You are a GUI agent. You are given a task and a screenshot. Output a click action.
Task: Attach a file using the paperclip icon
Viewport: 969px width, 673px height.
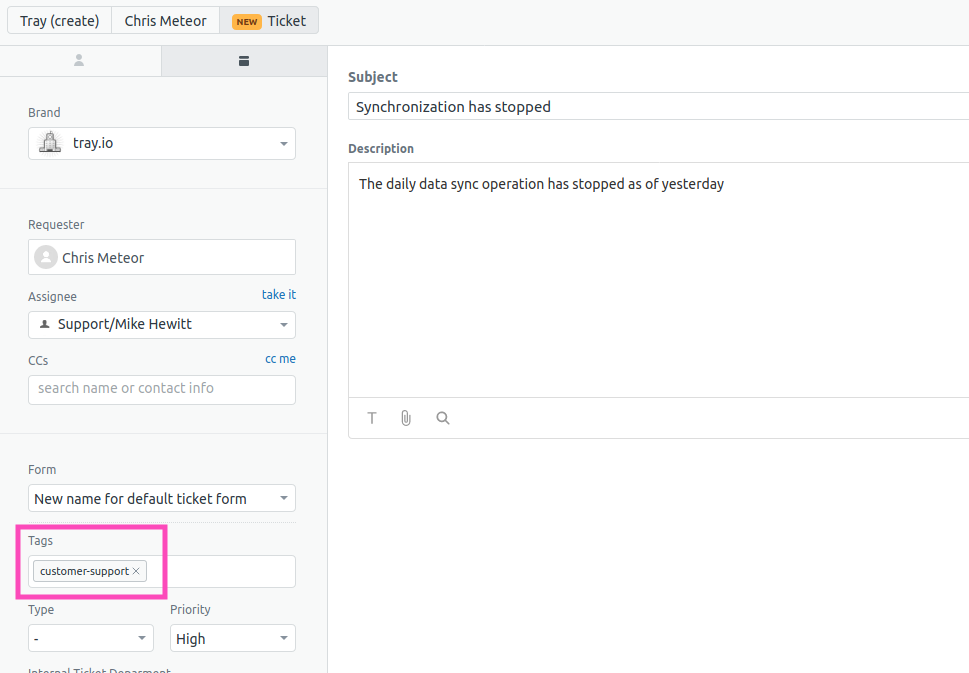click(406, 418)
